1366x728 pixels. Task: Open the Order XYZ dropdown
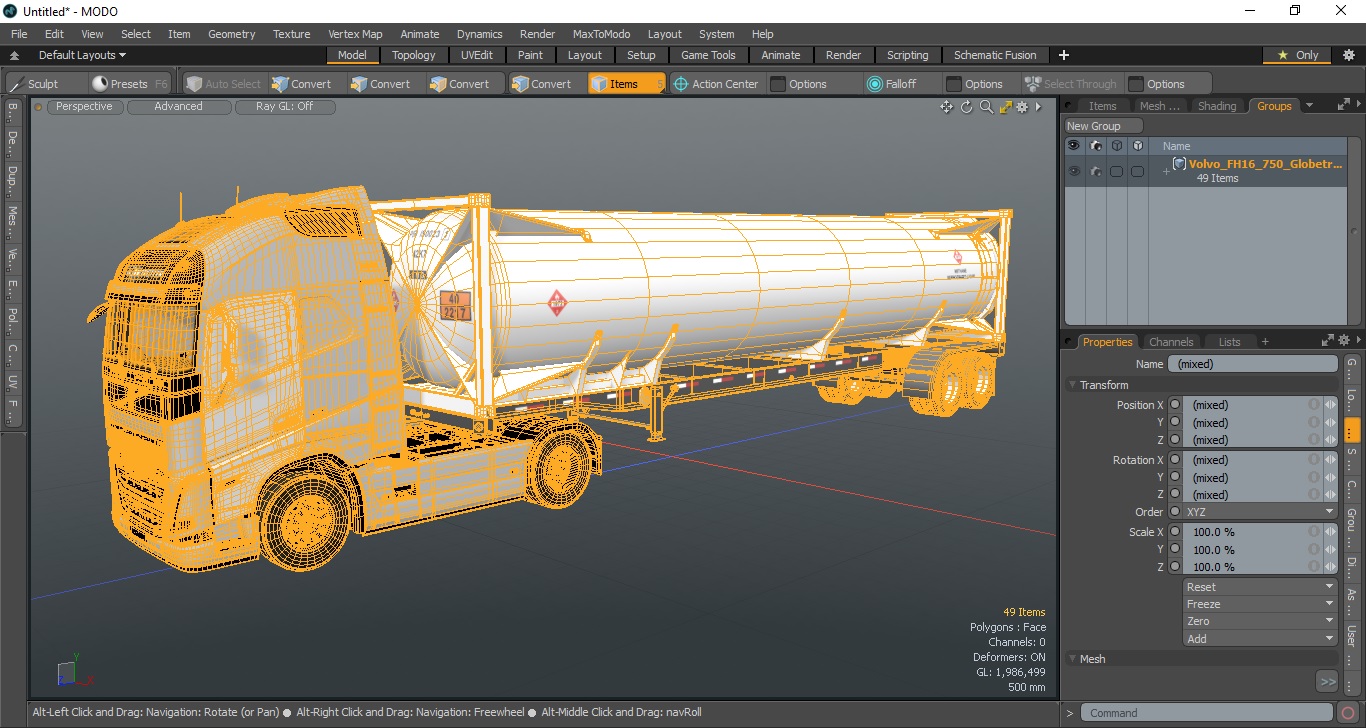tap(1260, 512)
